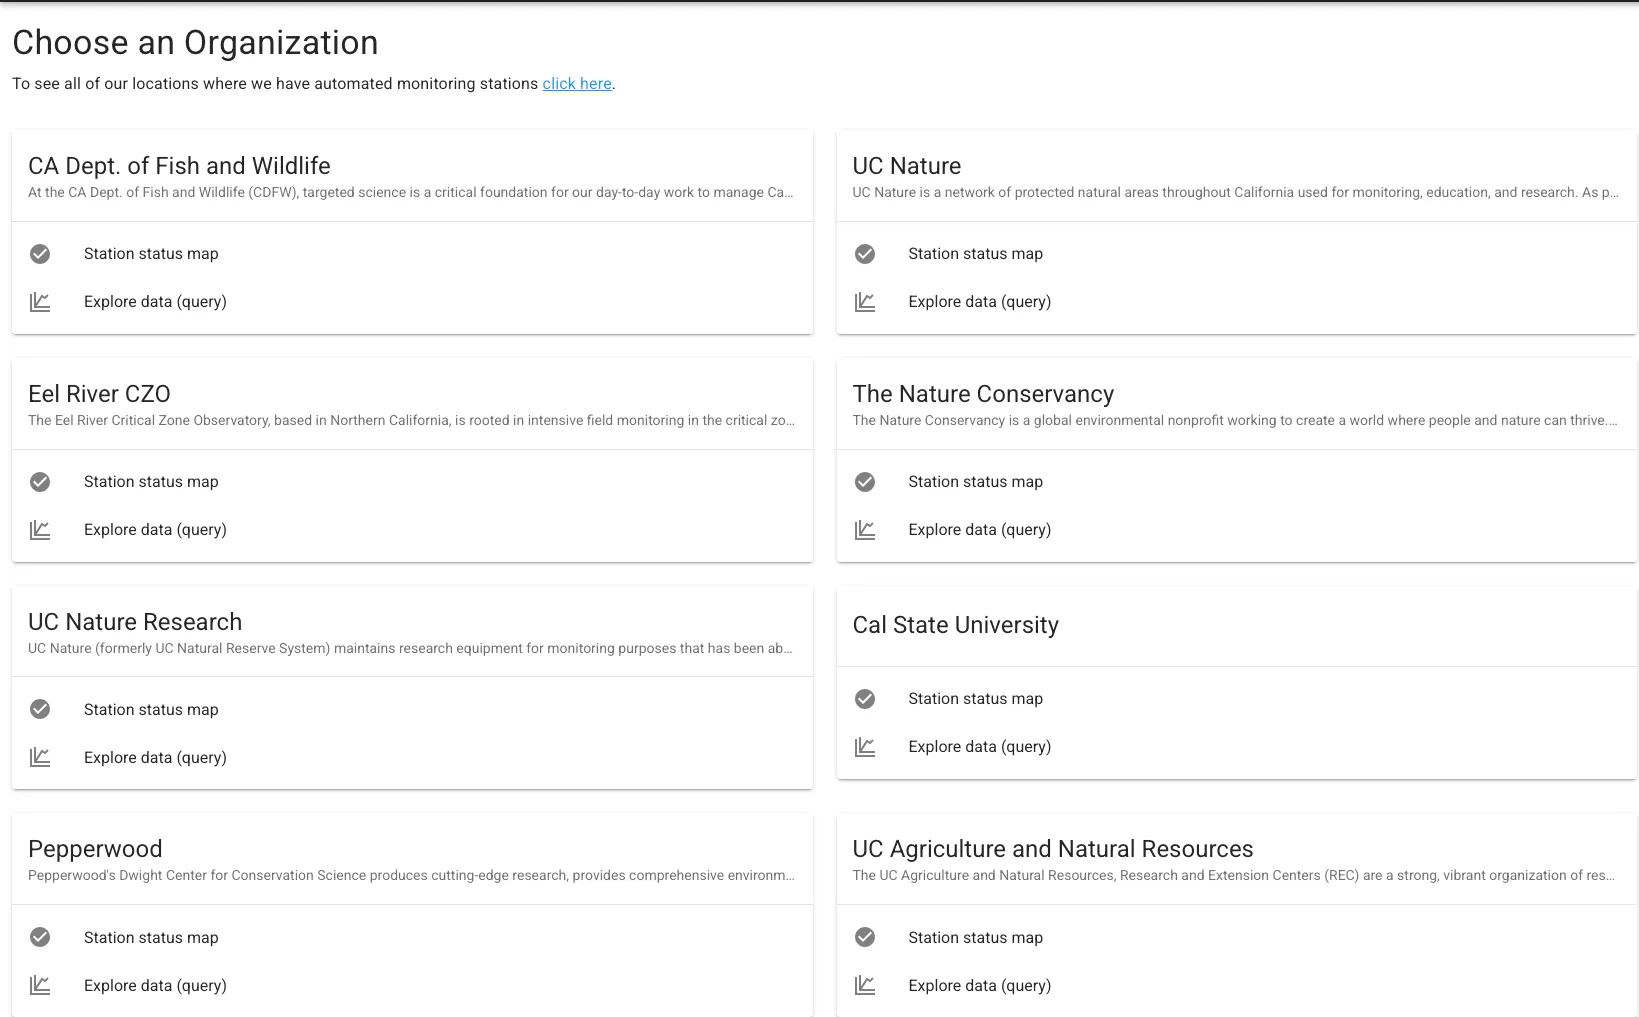View Station status map for Cal State University
This screenshot has height=1017, width=1639.
click(976, 699)
